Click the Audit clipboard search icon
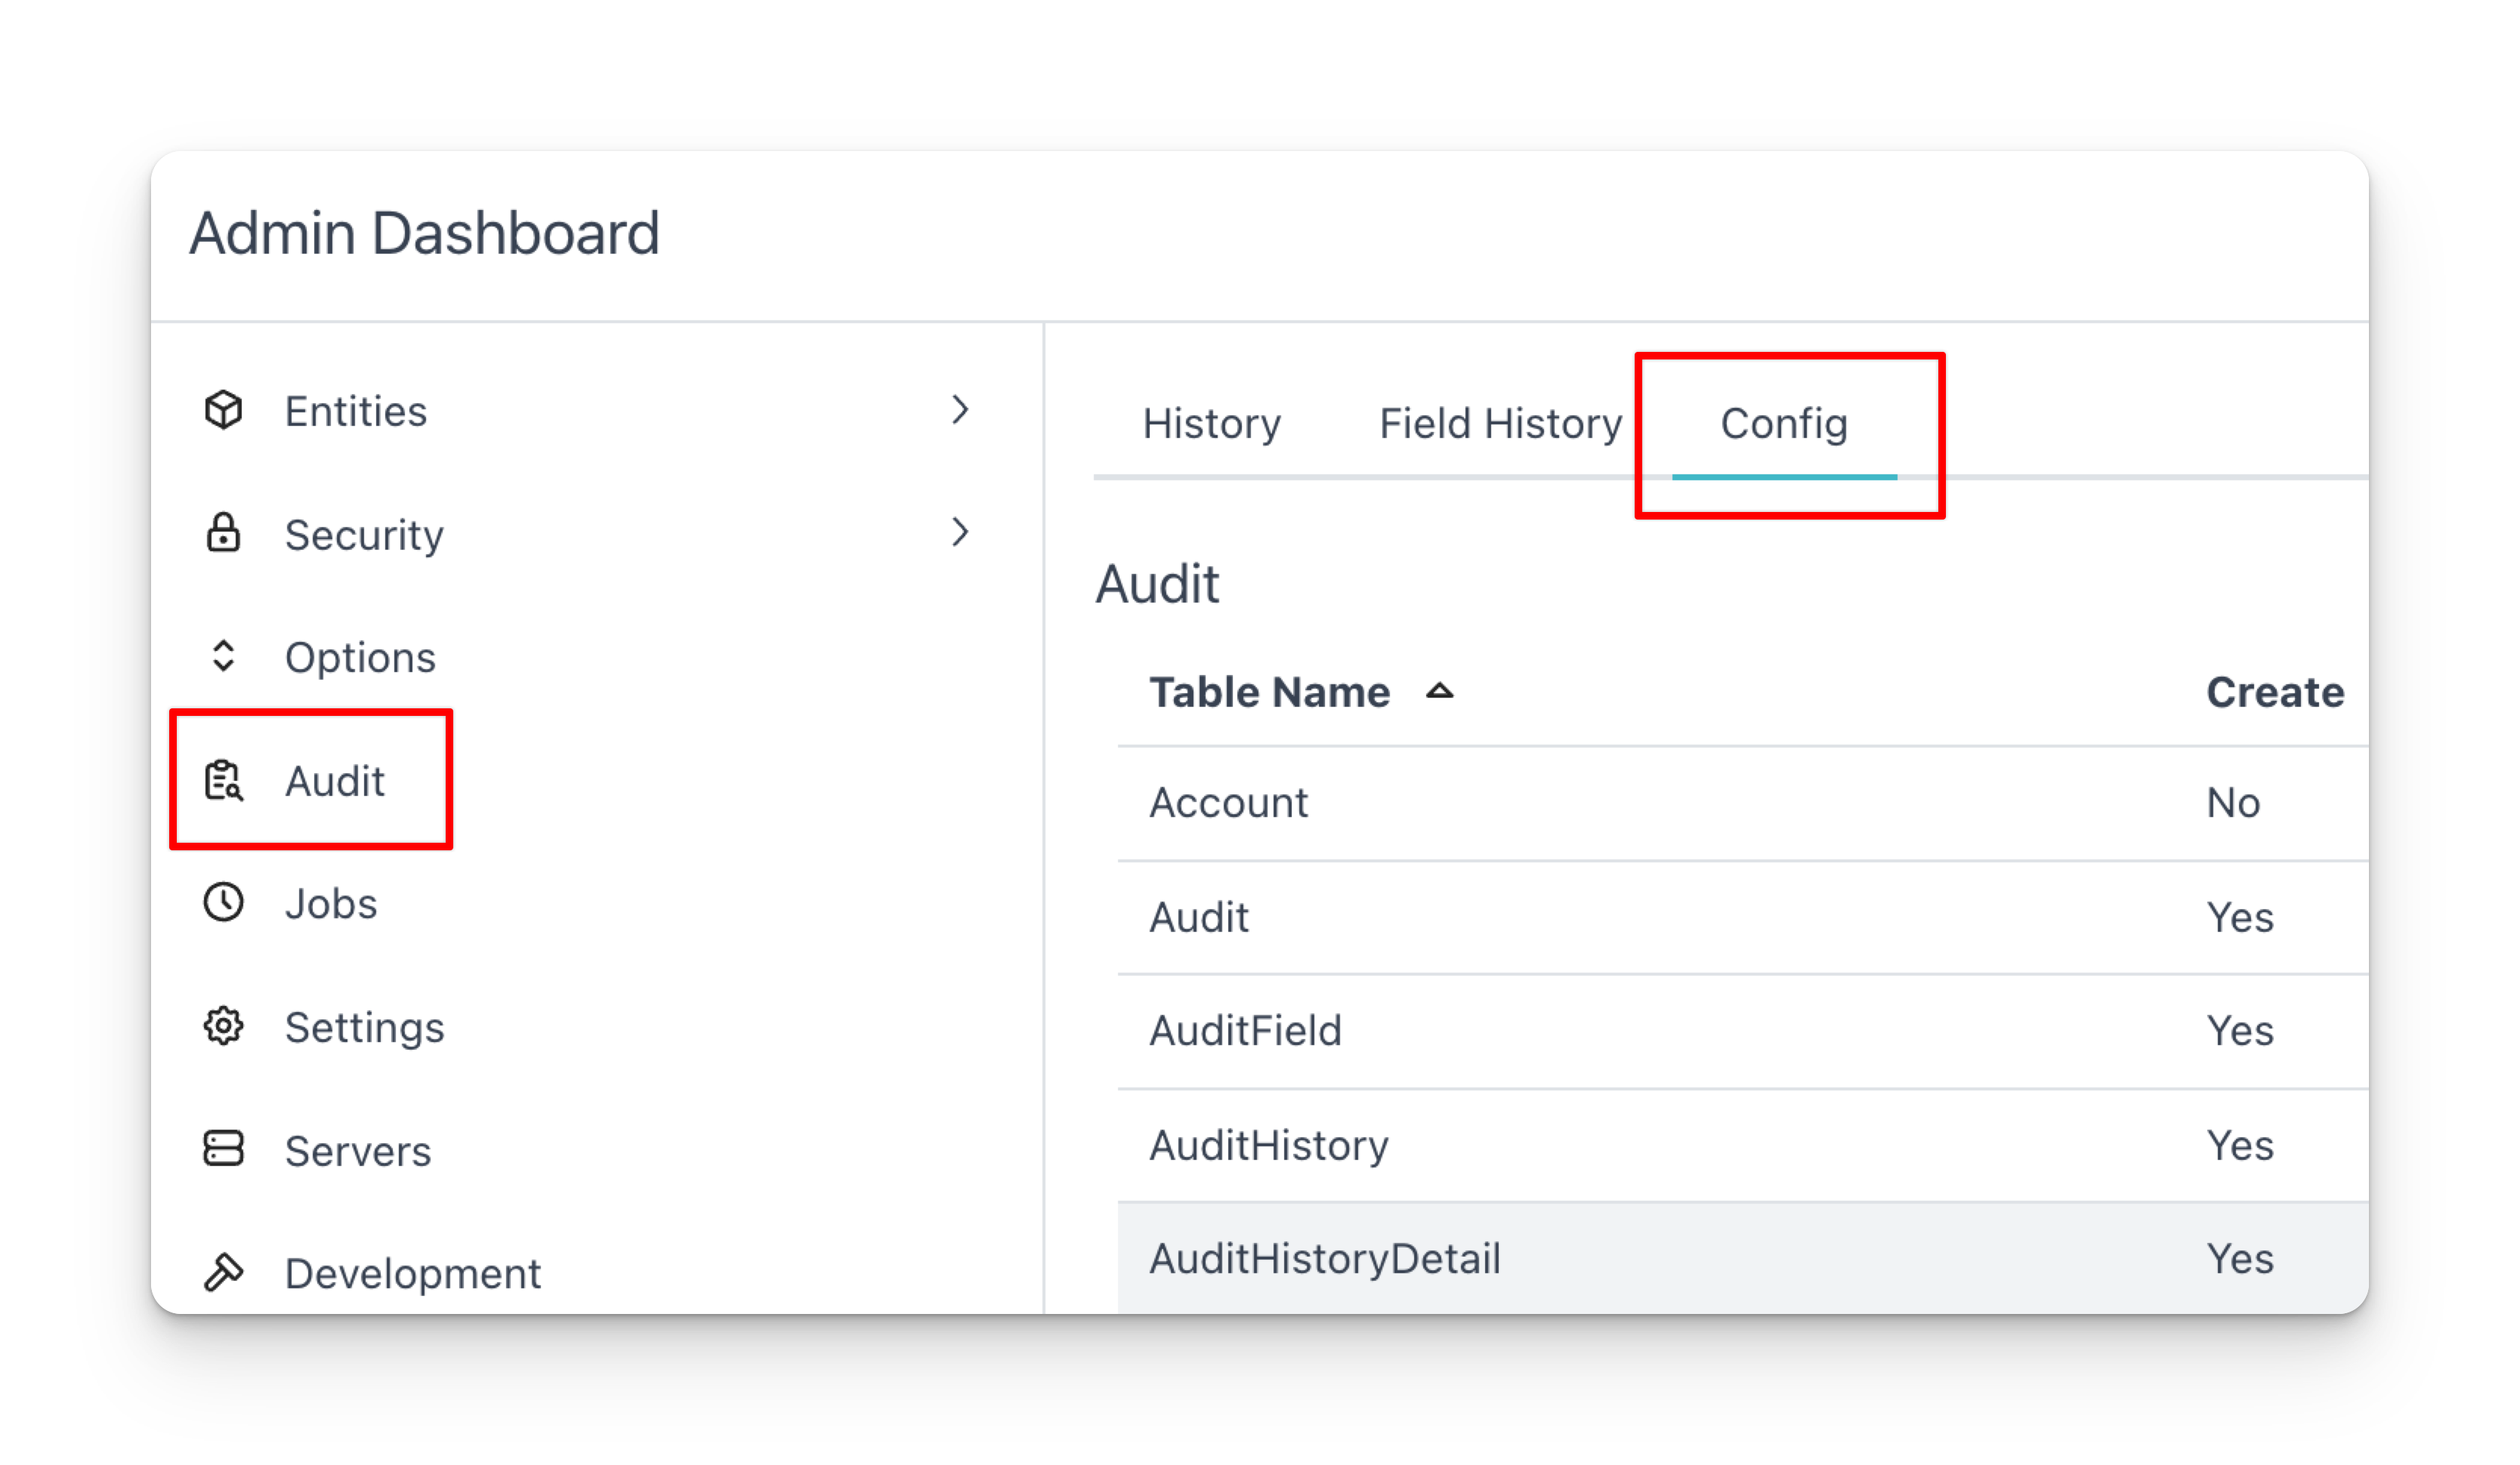Screen dimensions: 2520x1465 point(223,780)
